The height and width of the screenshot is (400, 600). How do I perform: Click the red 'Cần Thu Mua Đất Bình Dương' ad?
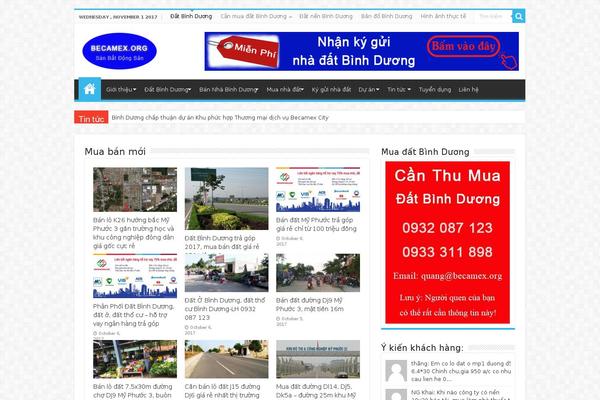click(x=447, y=242)
